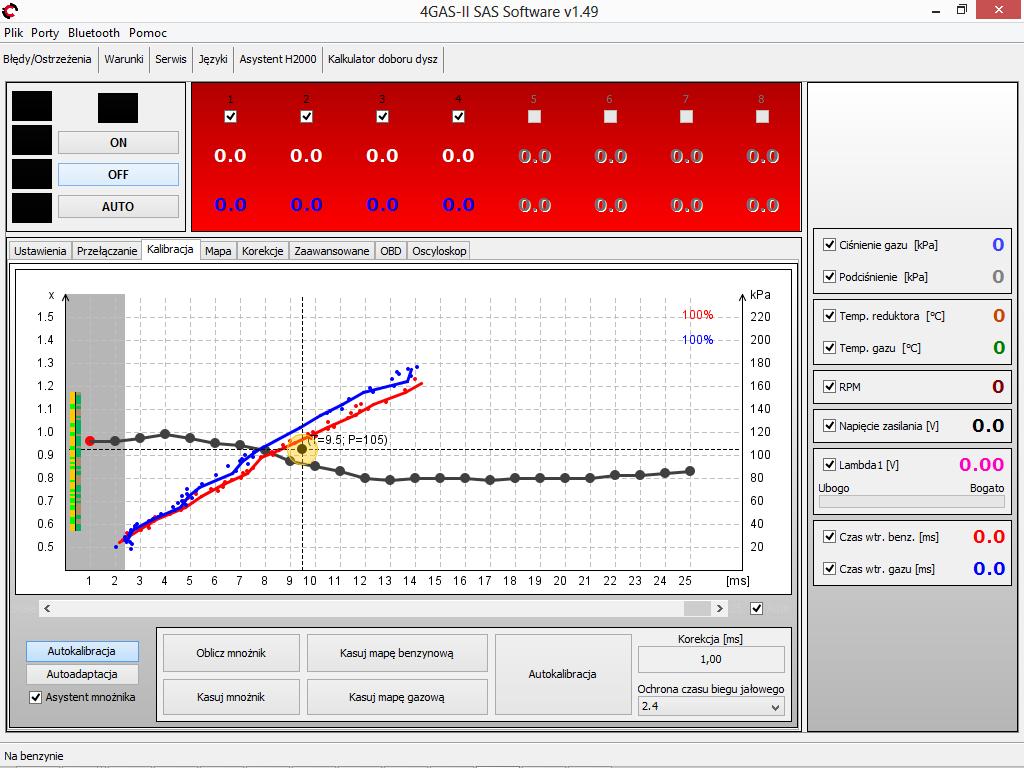Toggle injector 1 checkbox
This screenshot has width=1024, height=768.
(x=230, y=116)
